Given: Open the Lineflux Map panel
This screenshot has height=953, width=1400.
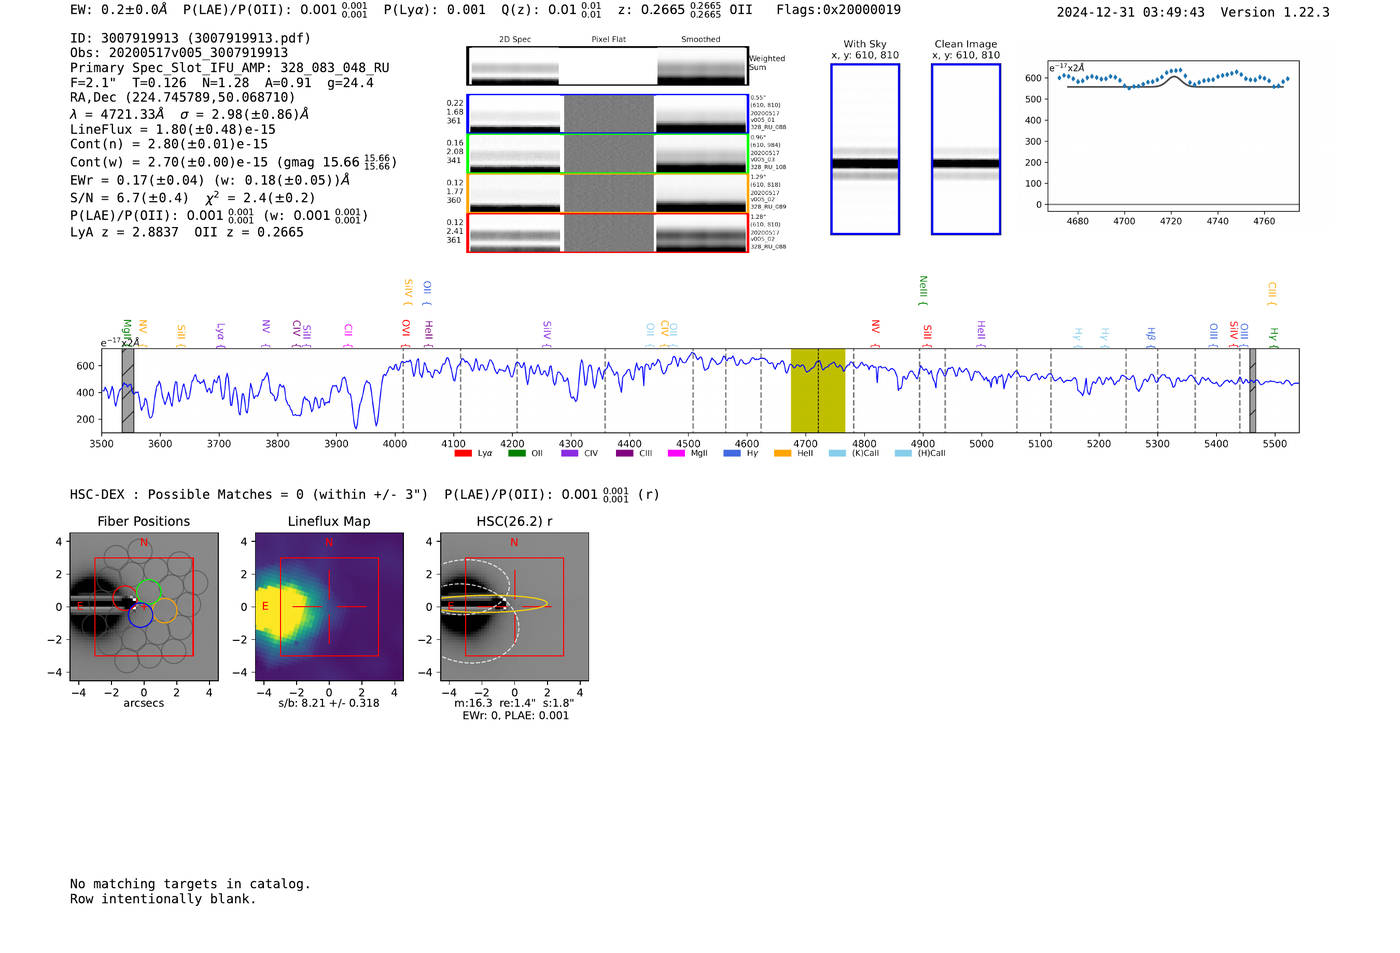Looking at the screenshot, I should pos(329,607).
